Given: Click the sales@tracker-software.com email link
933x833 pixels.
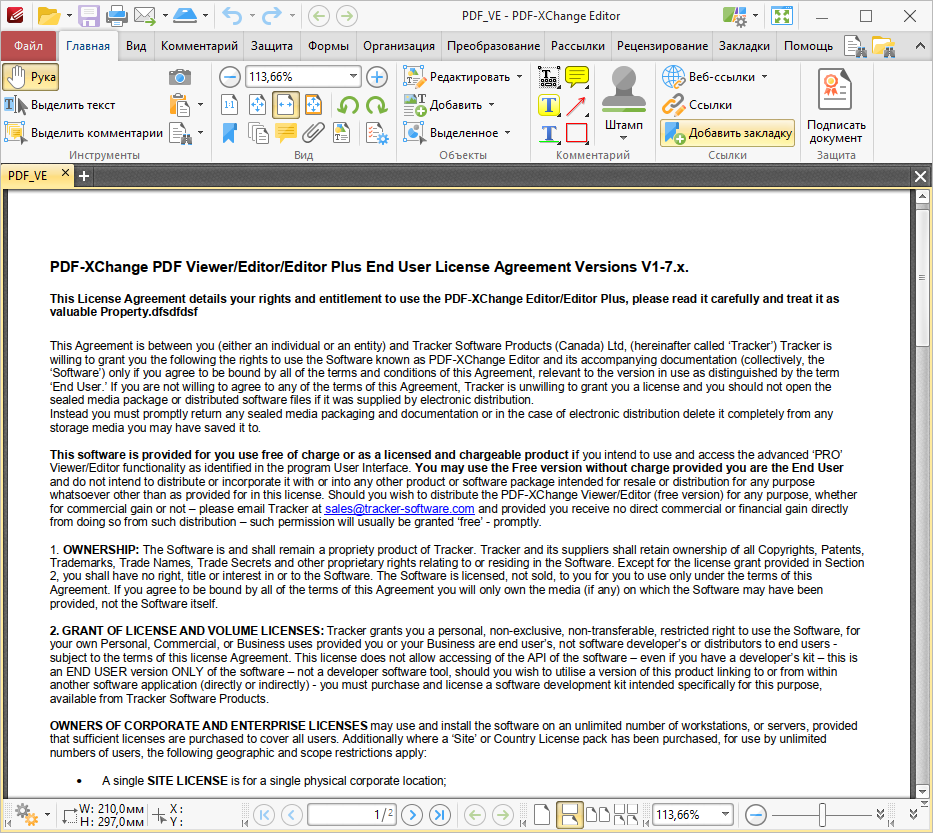Looking at the screenshot, I should coord(399,509).
